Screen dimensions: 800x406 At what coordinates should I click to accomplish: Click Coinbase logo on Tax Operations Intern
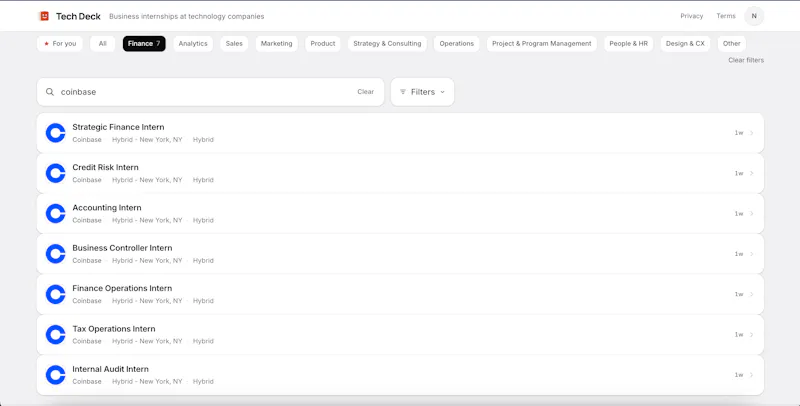click(56, 335)
